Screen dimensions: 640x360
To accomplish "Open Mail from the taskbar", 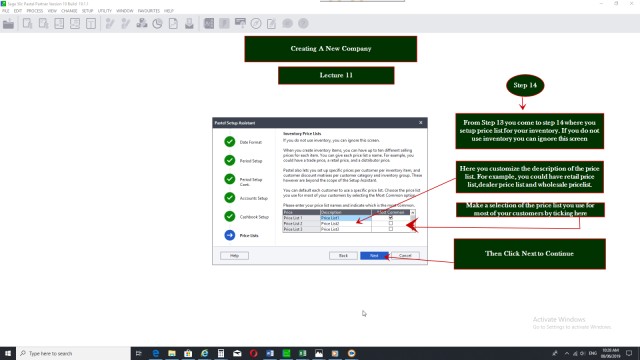I will tap(237, 353).
